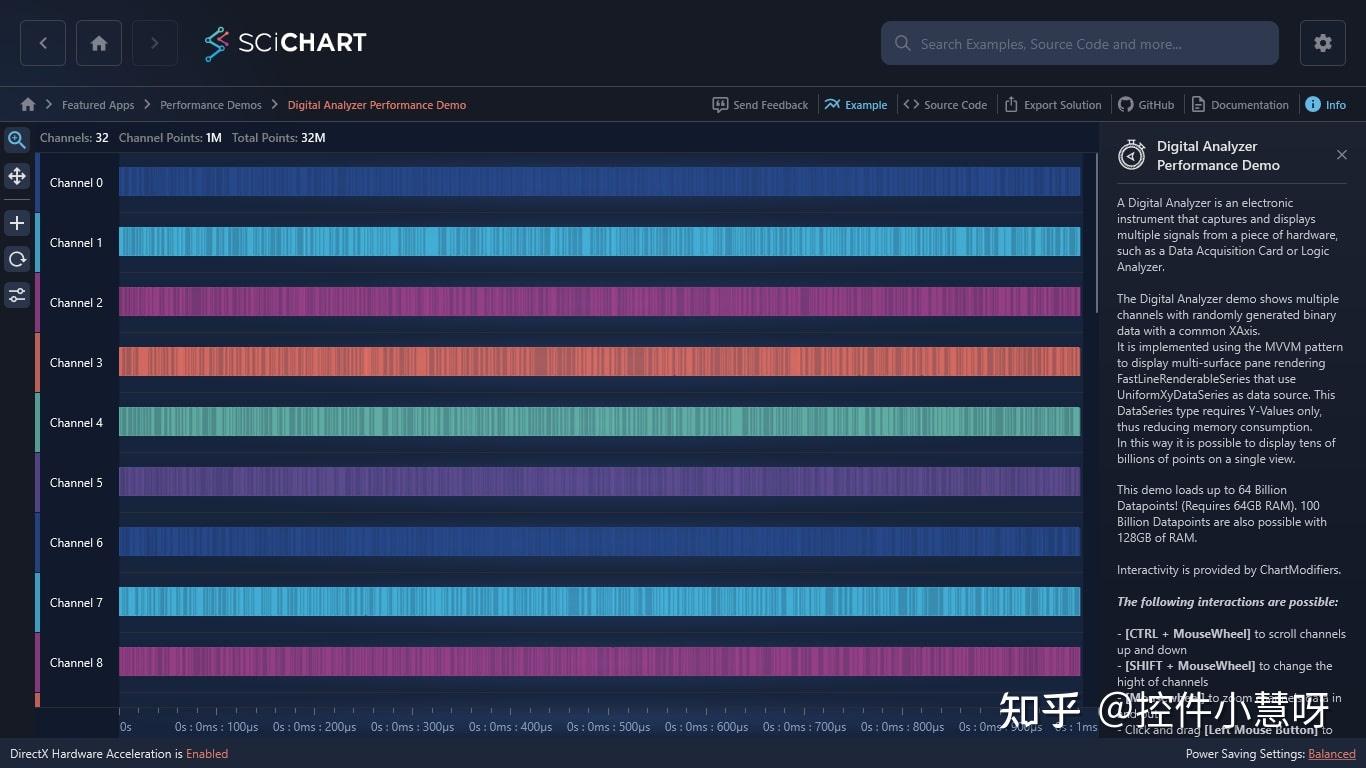This screenshot has width=1366, height=768.
Task: Click the Export Solution button
Action: [x=1053, y=104]
